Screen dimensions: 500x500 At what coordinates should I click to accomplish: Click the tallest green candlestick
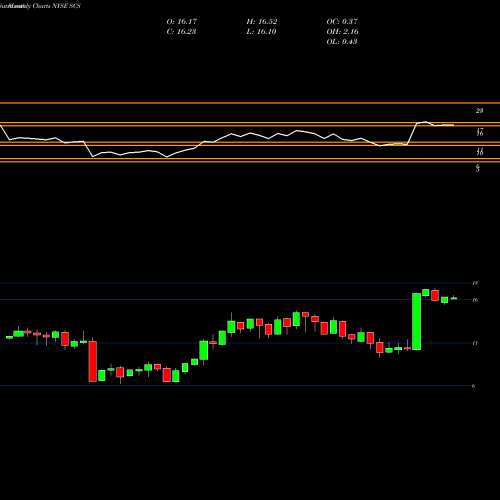[x=416, y=321]
